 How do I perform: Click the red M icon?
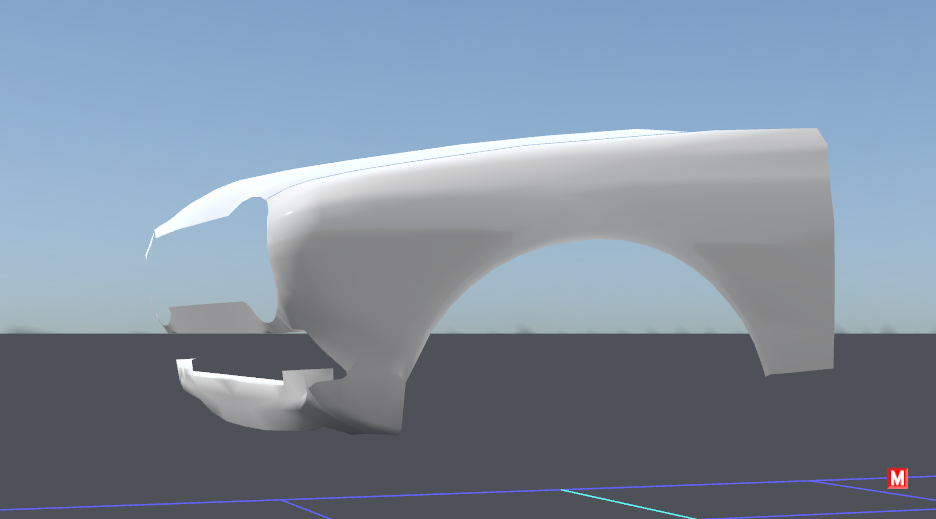click(897, 478)
